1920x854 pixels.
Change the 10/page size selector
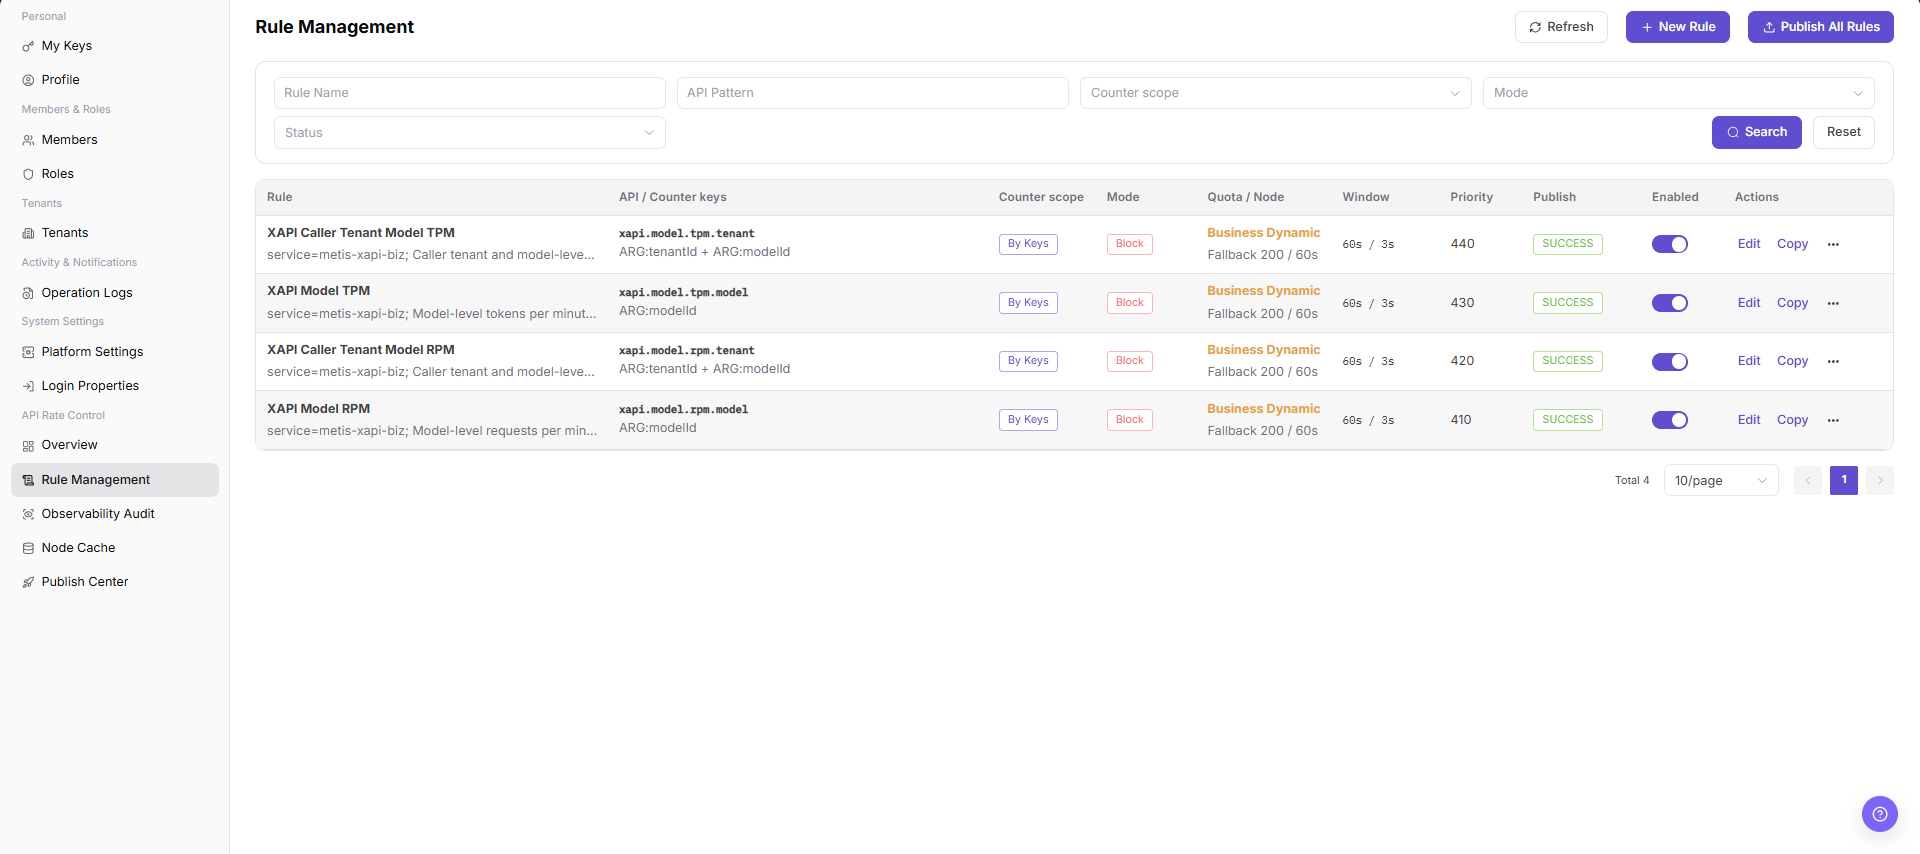[1720, 480]
